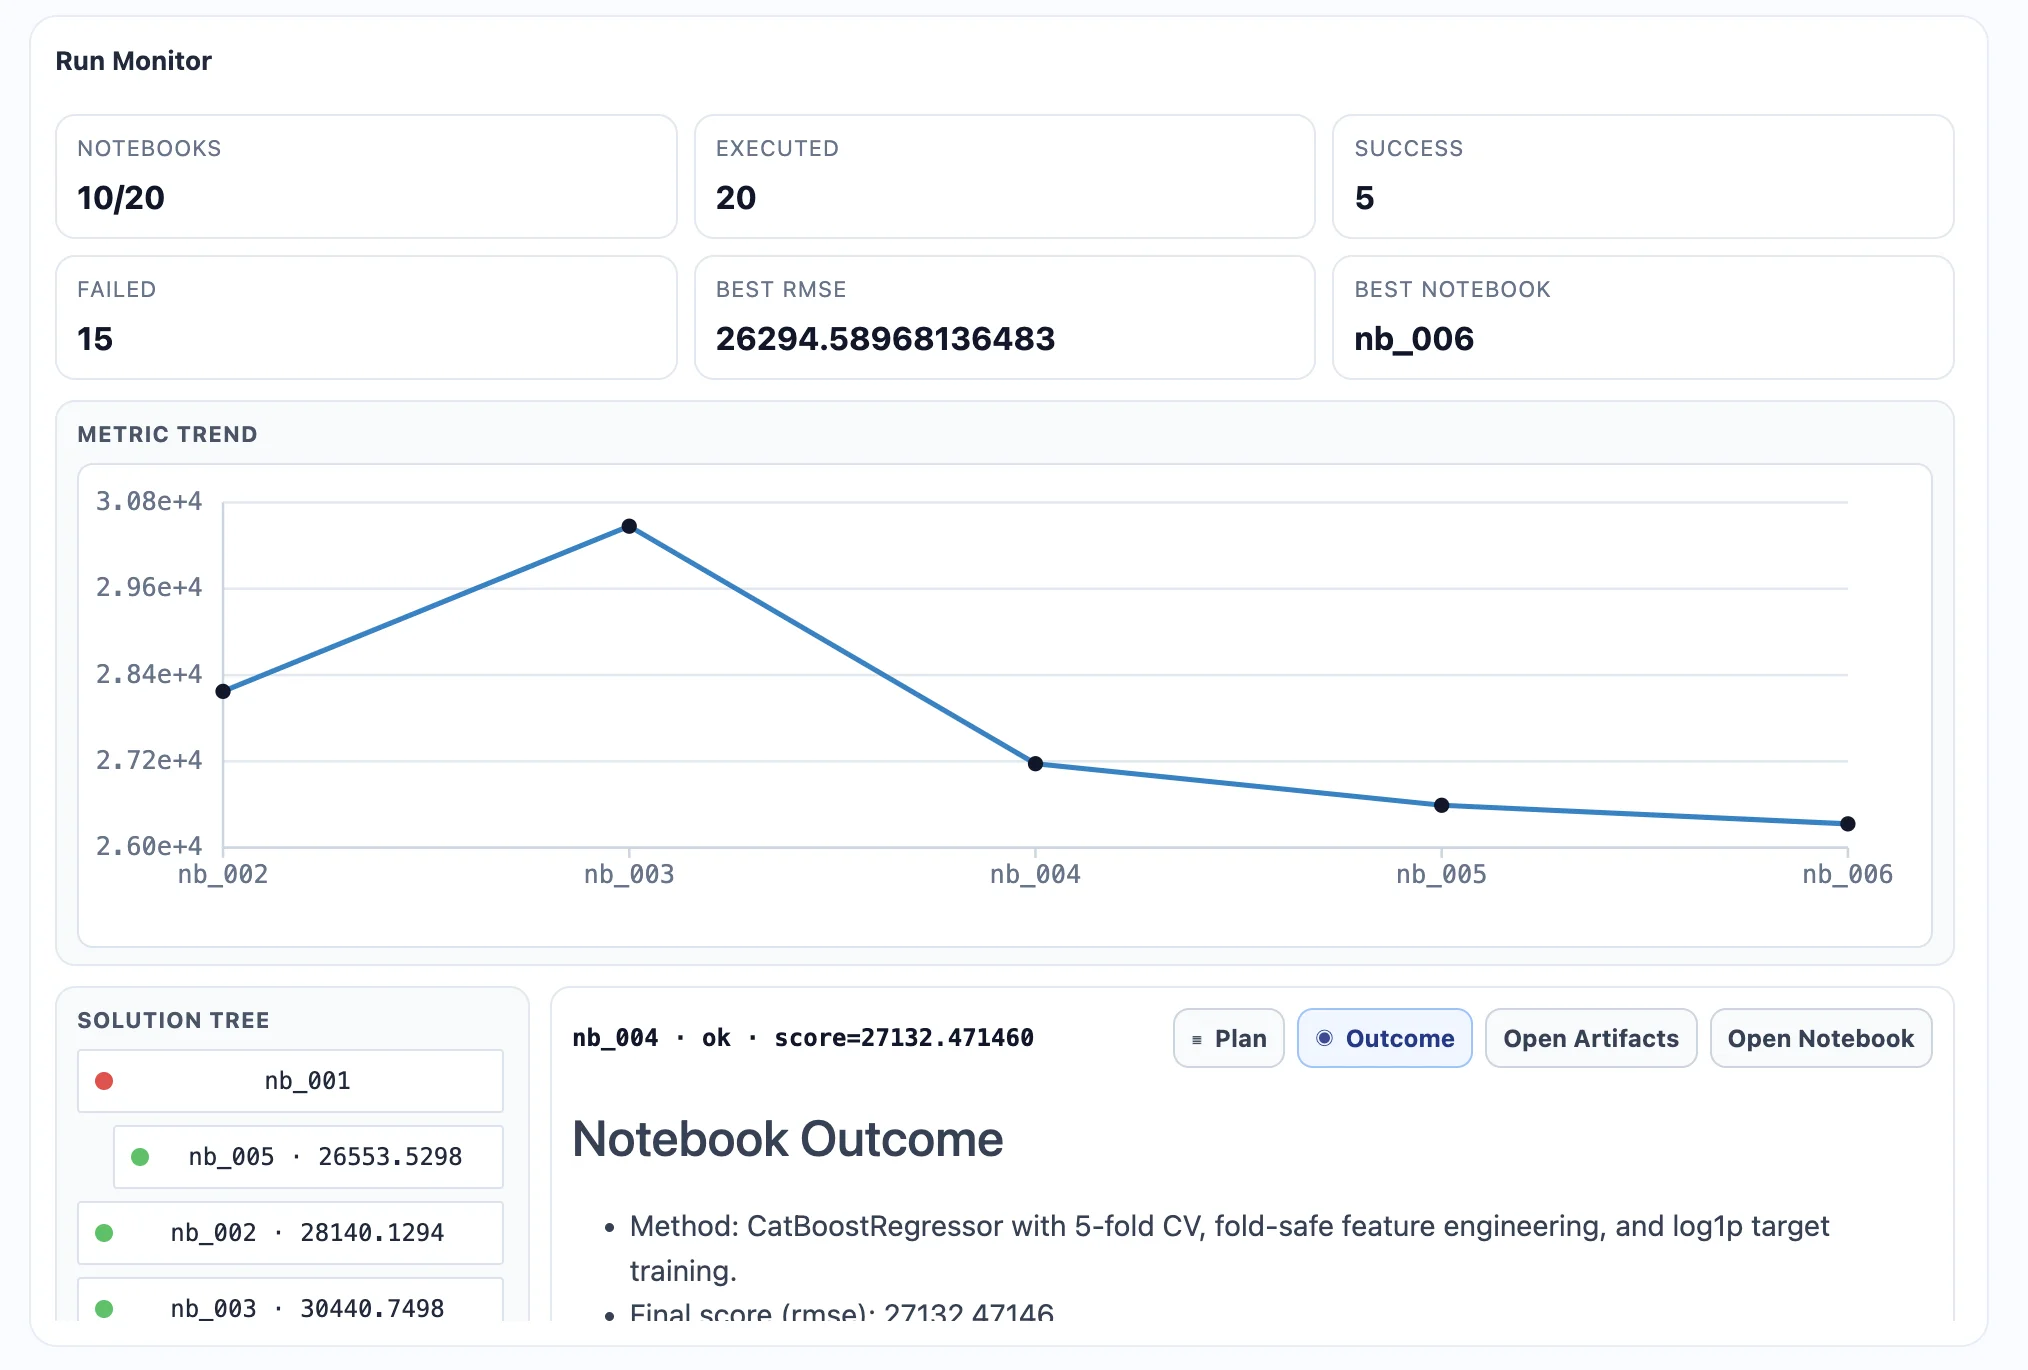Select nb_002 entry in the Solution Tree
2028x1370 pixels.
289,1233
